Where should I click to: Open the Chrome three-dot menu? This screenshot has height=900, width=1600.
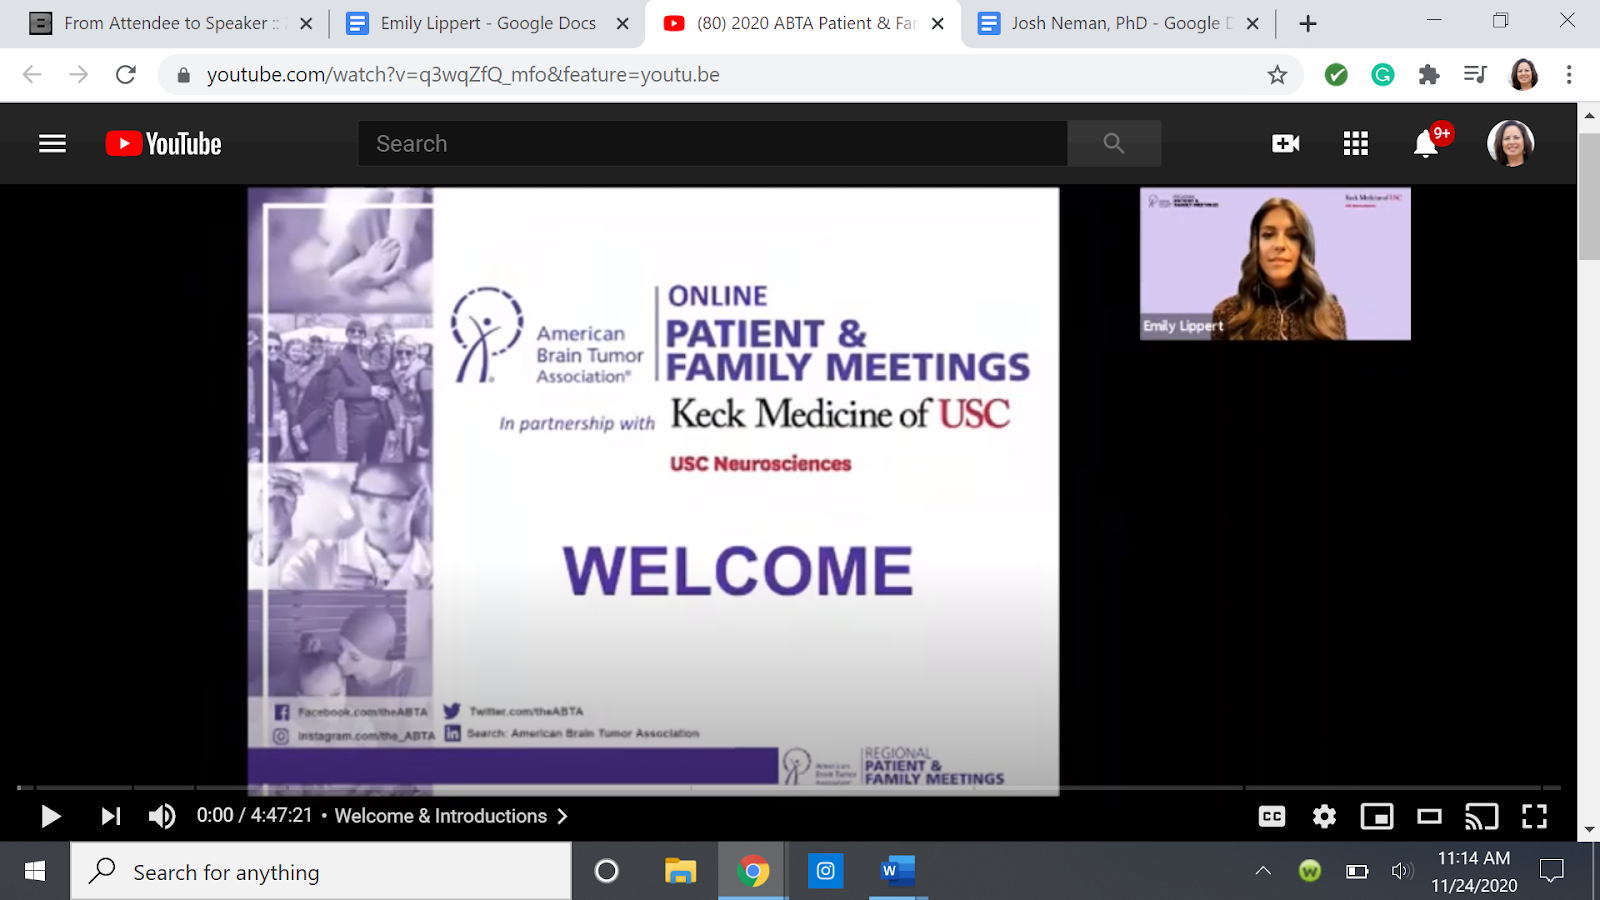tap(1569, 75)
